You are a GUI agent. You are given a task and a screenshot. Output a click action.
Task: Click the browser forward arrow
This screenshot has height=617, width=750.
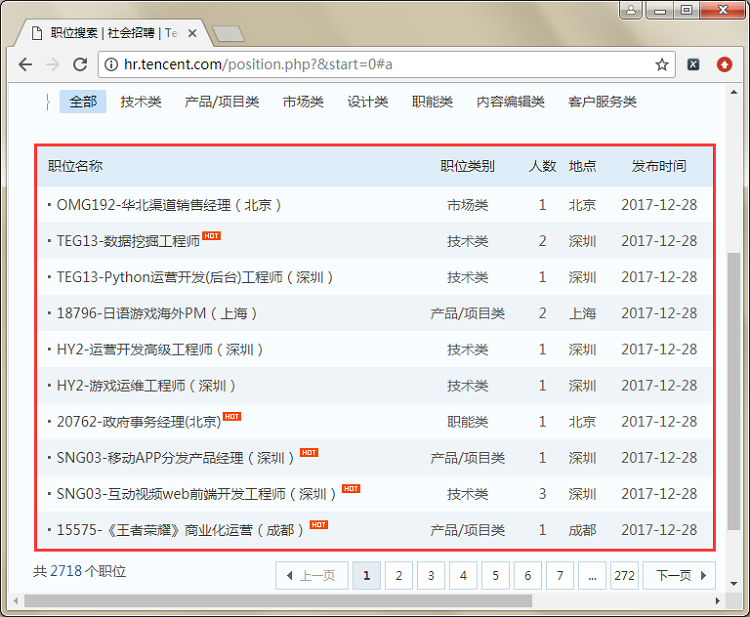click(x=53, y=64)
